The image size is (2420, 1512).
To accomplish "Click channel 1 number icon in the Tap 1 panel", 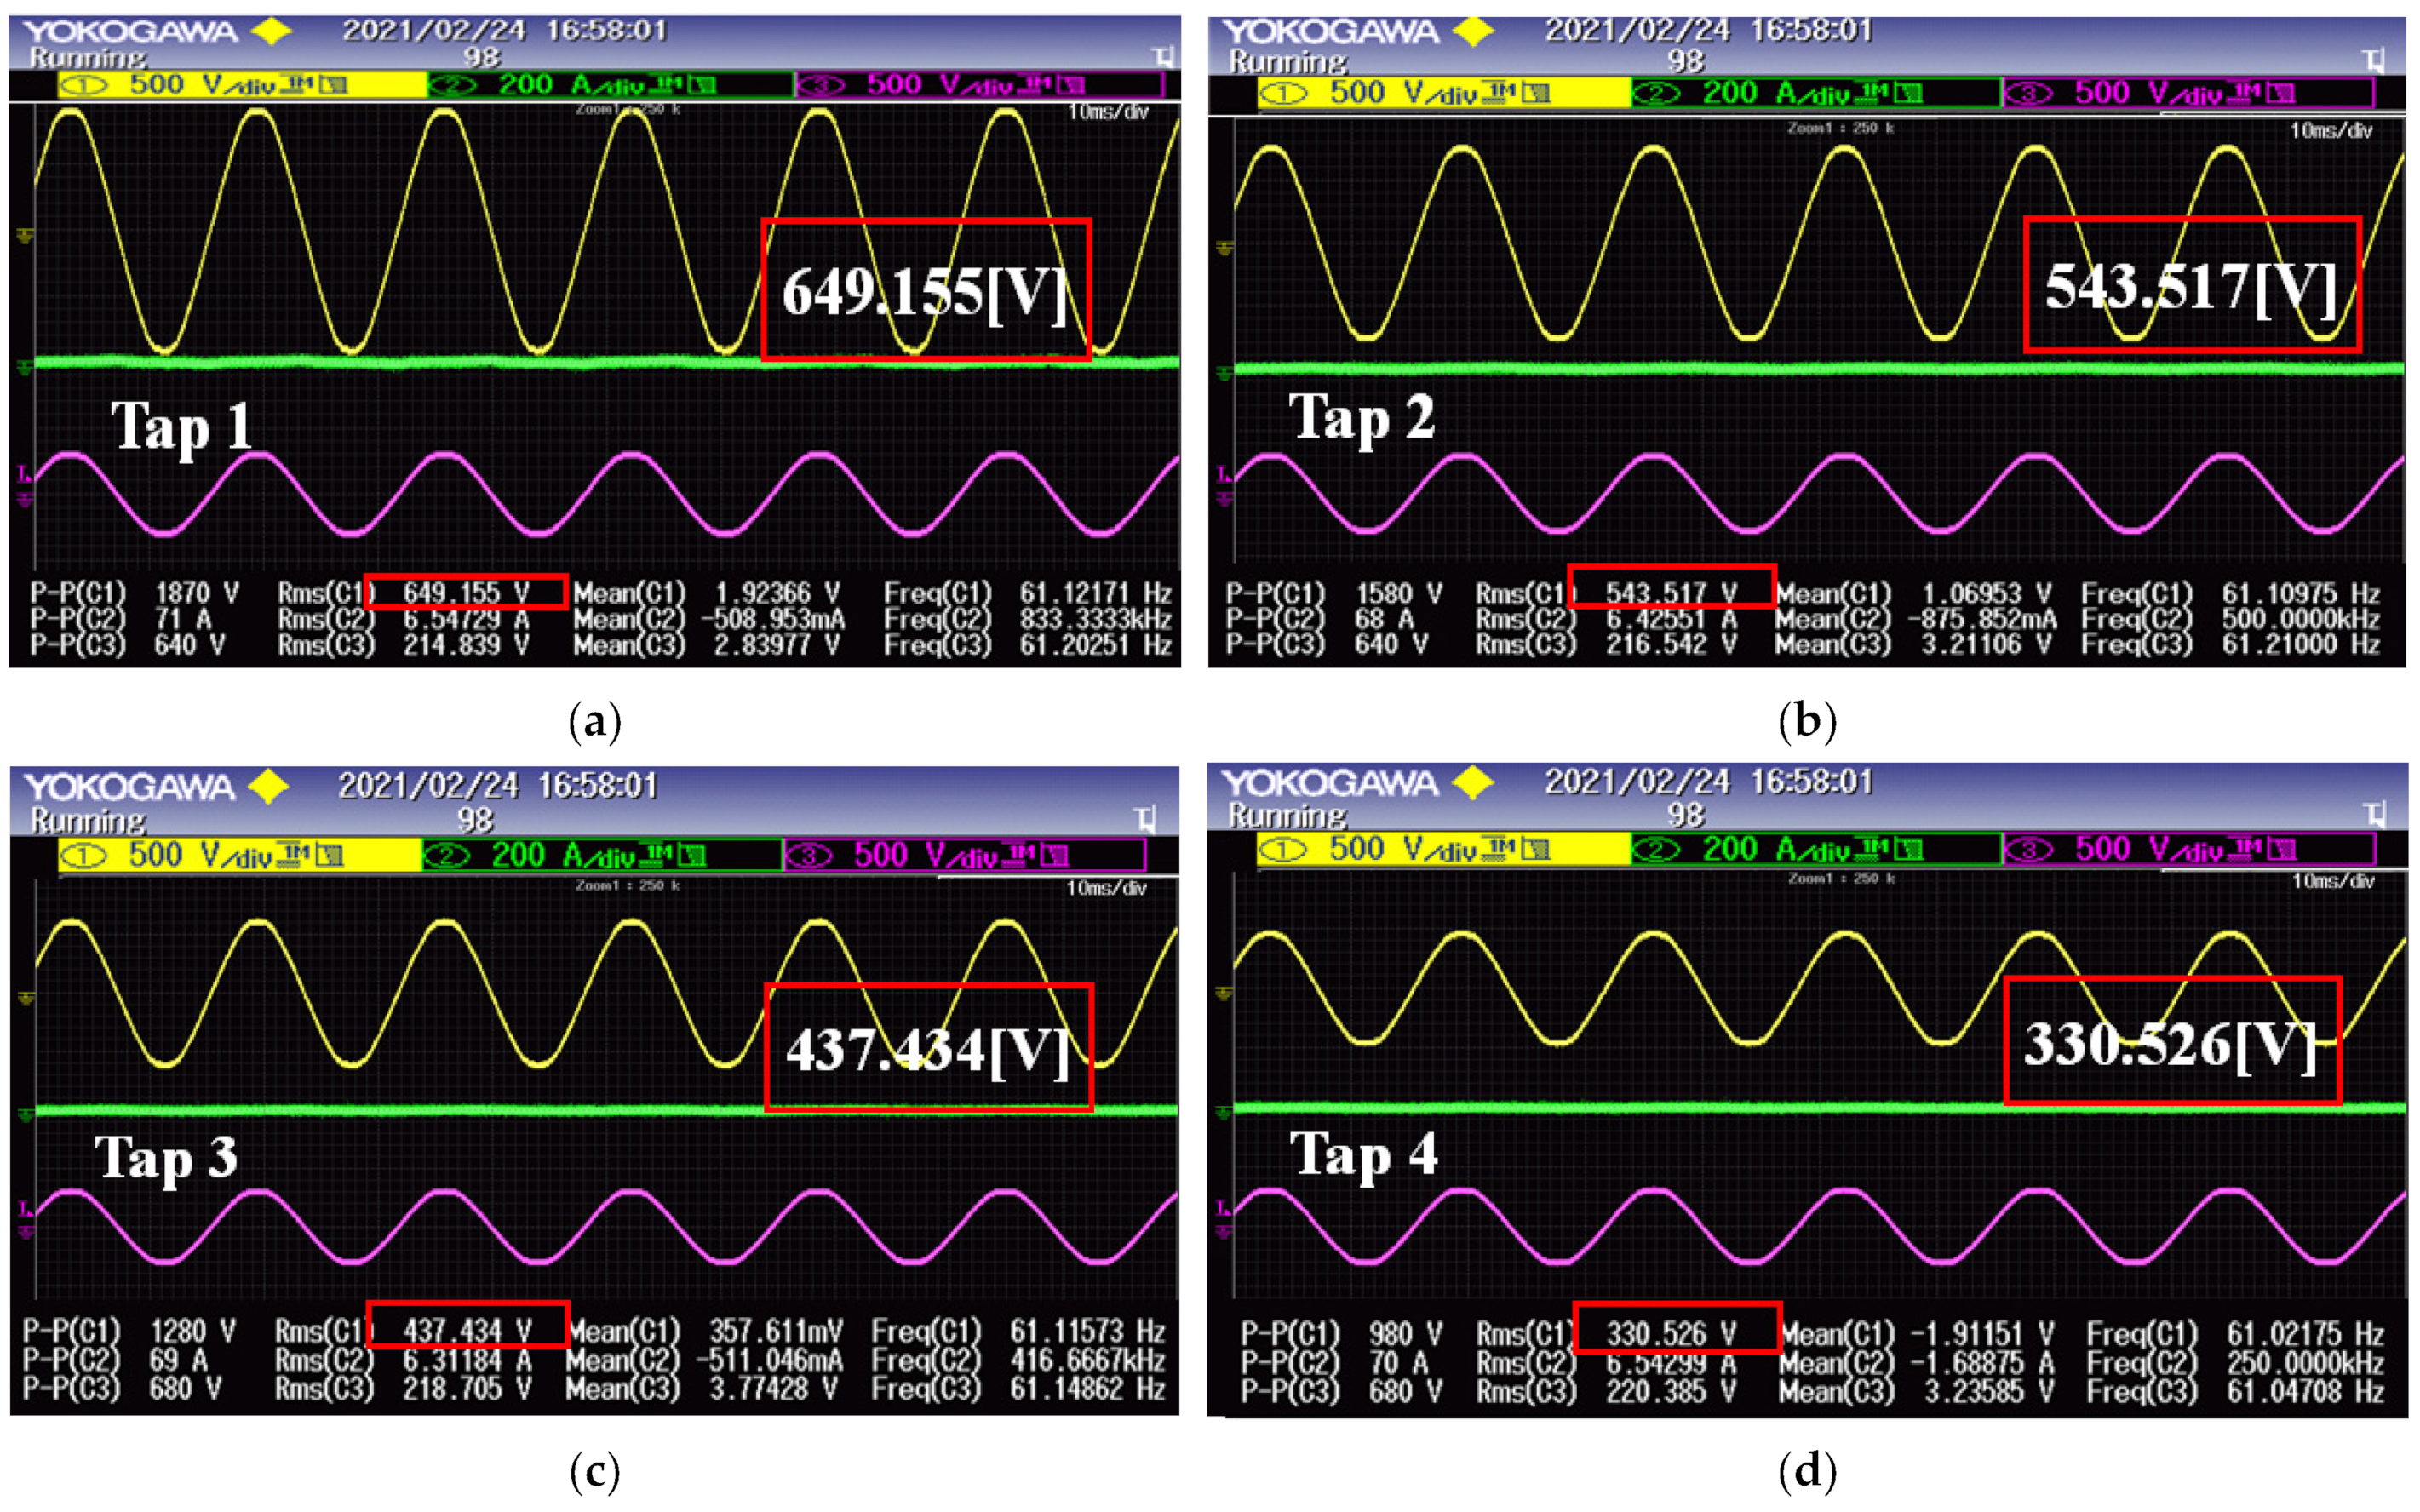I will (85, 86).
